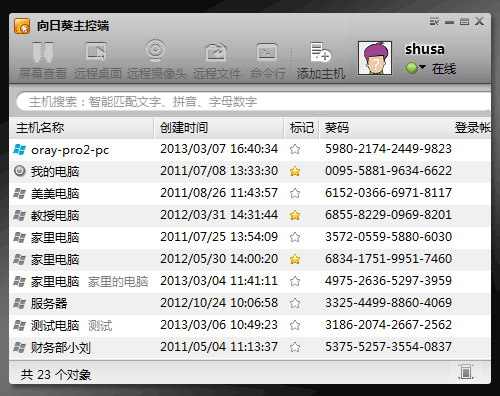
Task: Click the shusa username label
Action: point(425,49)
